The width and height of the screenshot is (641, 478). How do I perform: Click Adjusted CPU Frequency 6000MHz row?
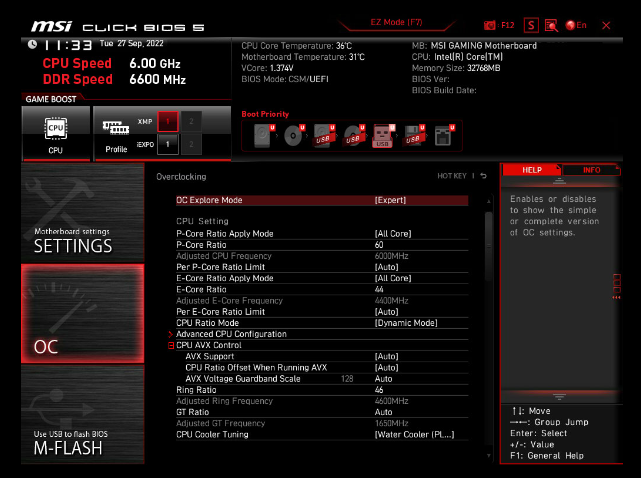coord(322,256)
